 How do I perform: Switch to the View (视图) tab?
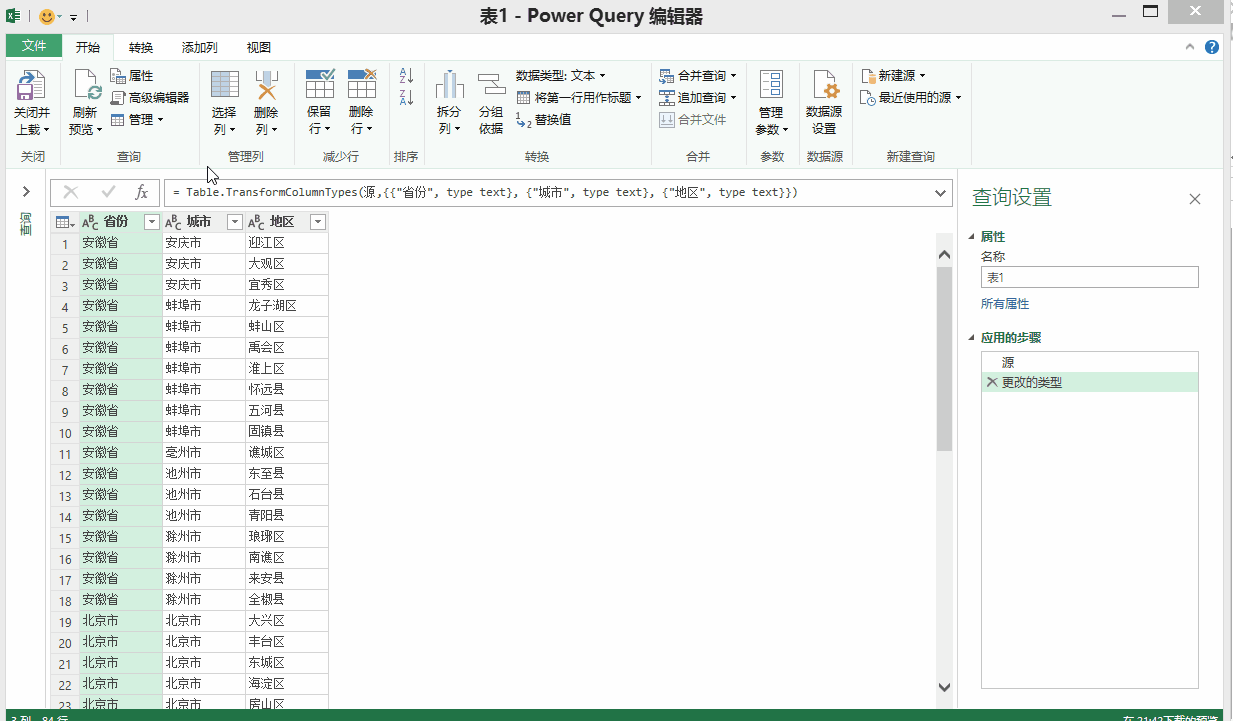(x=259, y=47)
